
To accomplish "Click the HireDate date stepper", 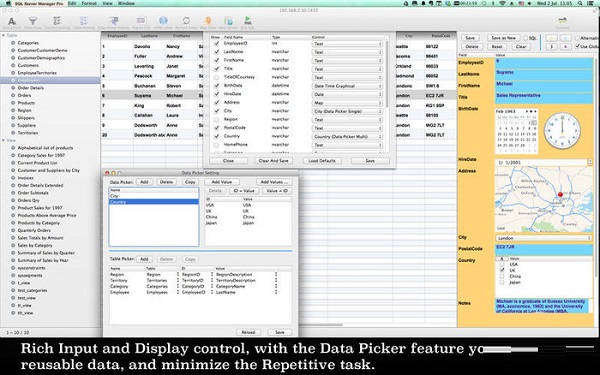I will point(590,163).
